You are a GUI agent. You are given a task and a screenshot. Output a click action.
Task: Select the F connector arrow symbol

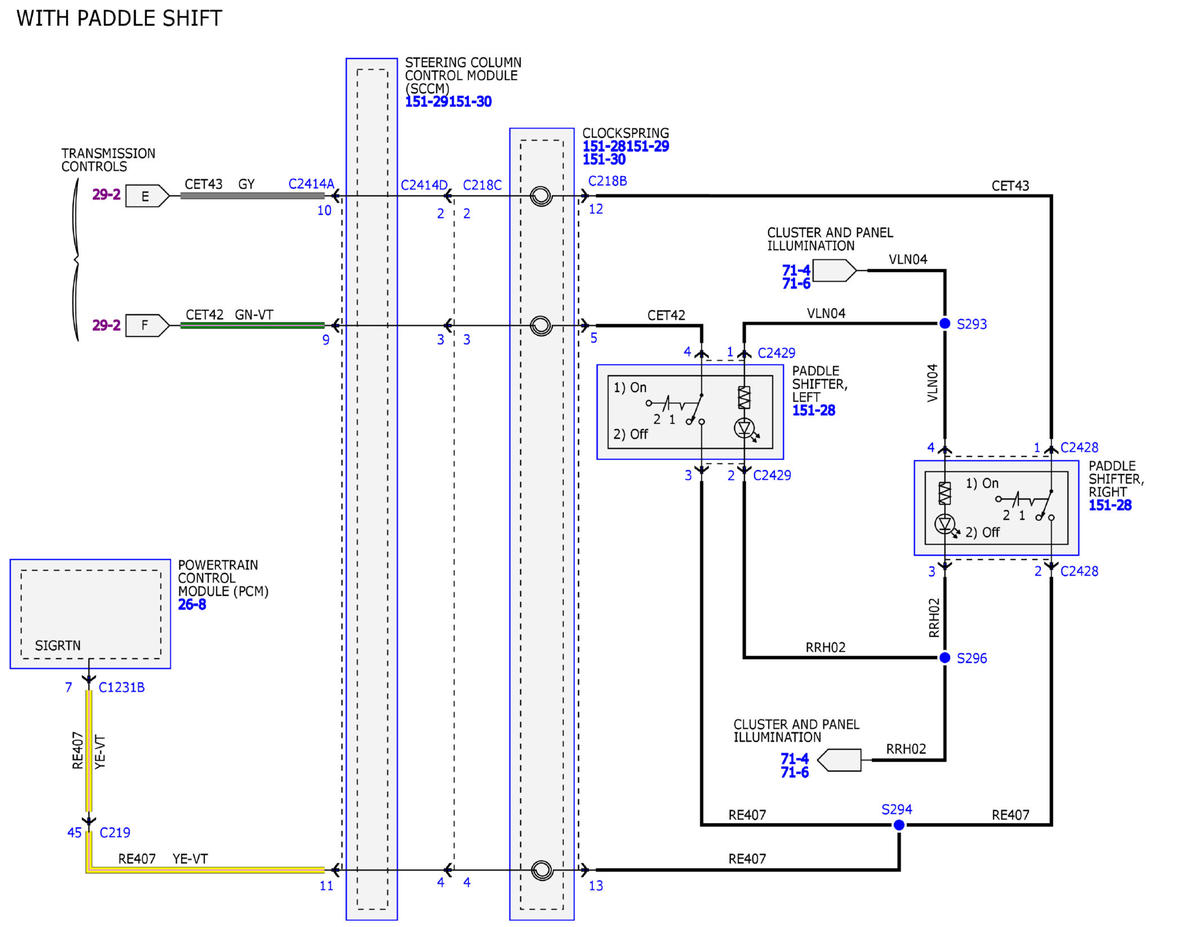[146, 325]
